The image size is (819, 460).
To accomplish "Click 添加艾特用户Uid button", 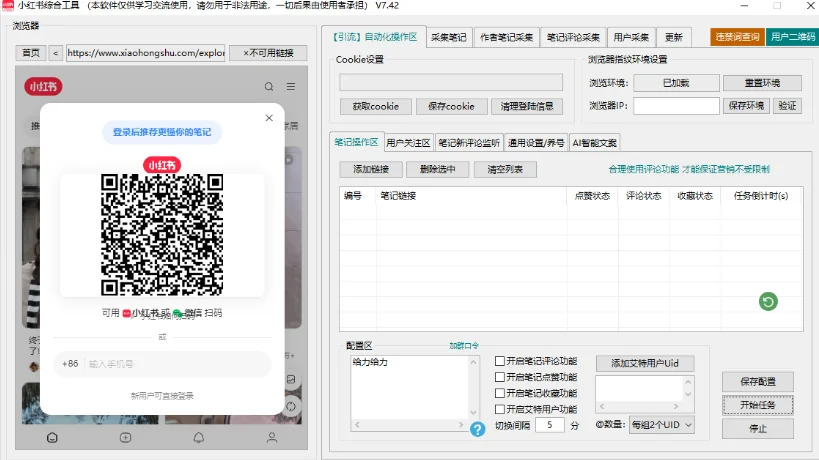I will [x=645, y=363].
